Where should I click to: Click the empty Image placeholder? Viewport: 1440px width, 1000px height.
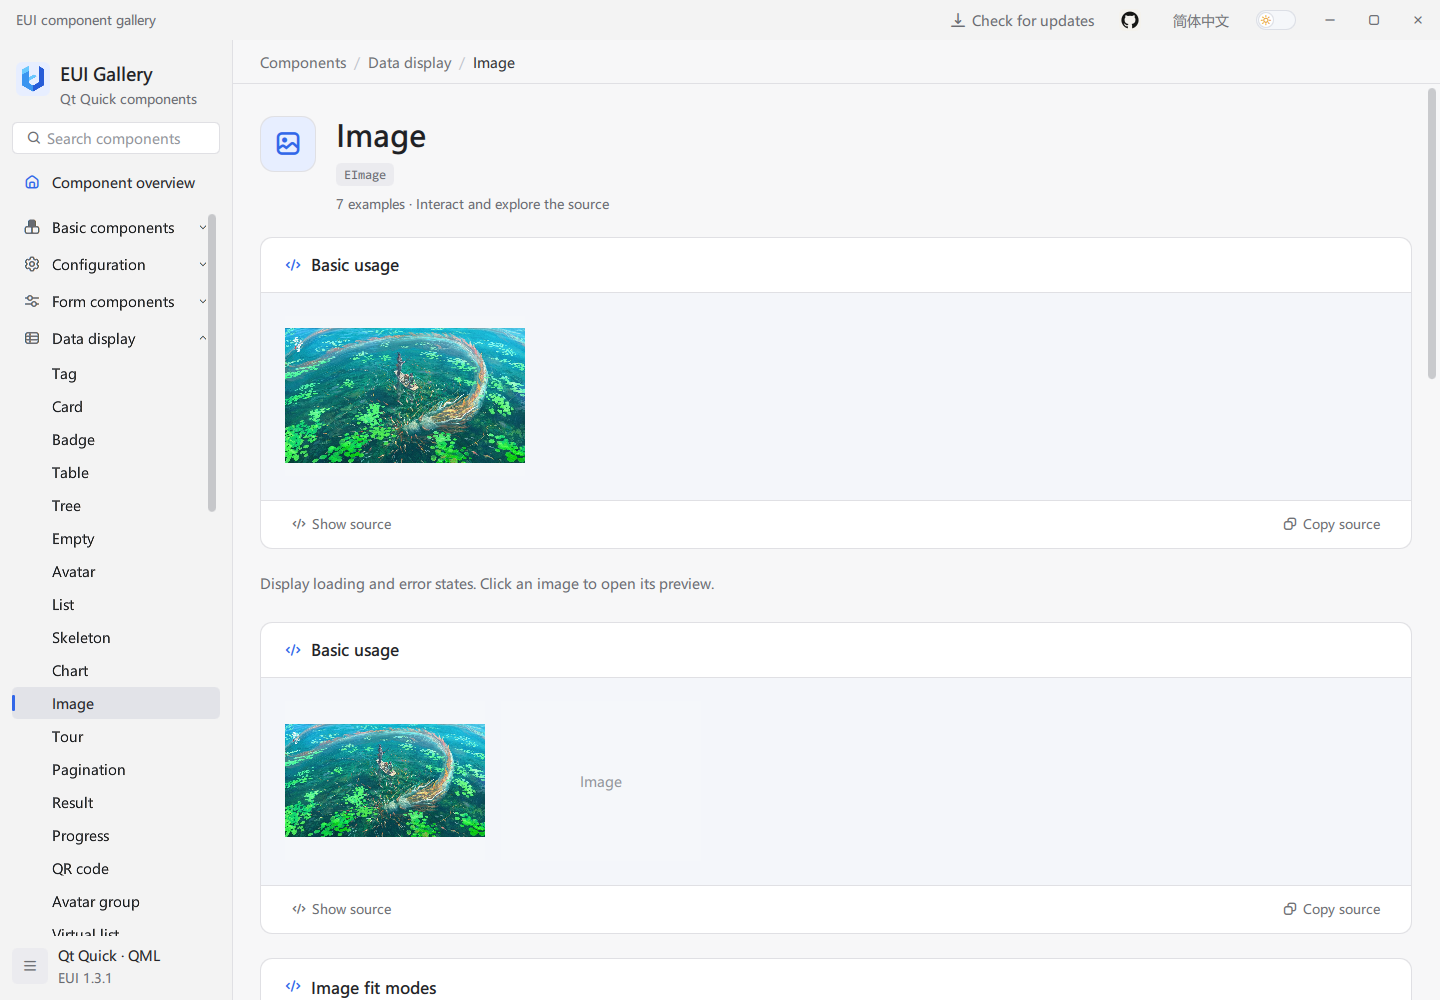pyautogui.click(x=601, y=781)
